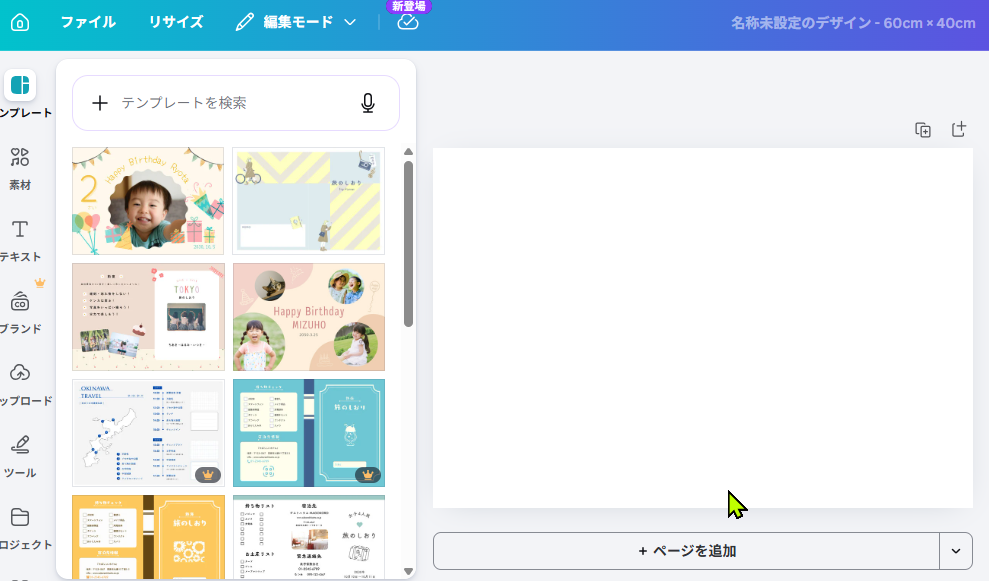Screen dimensions: 989x581
Task: Click the 新登場 badge
Action: tap(408, 6)
